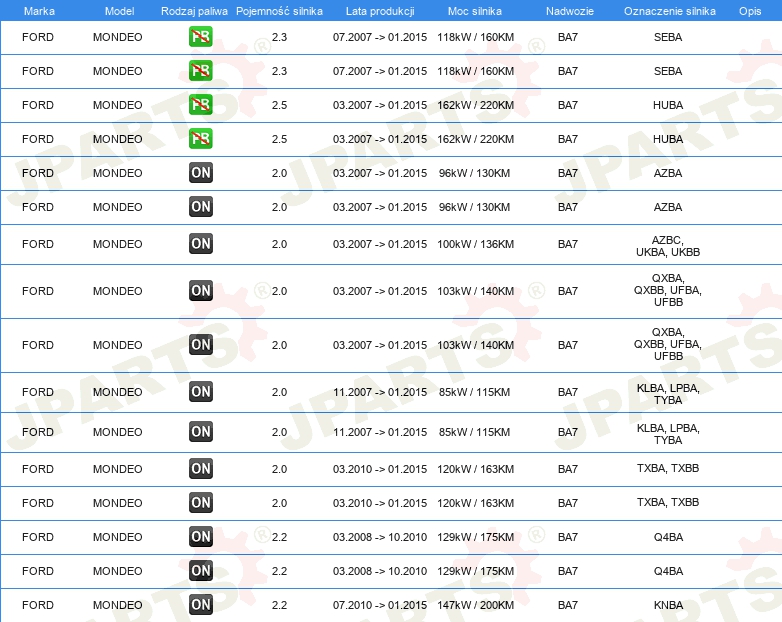This screenshot has height=622, width=782.
Task: Click the Model column header
Action: [119, 11]
